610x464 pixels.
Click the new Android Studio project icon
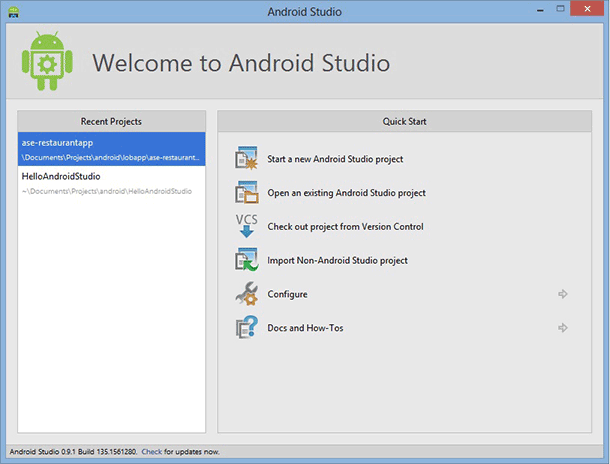coord(246,158)
